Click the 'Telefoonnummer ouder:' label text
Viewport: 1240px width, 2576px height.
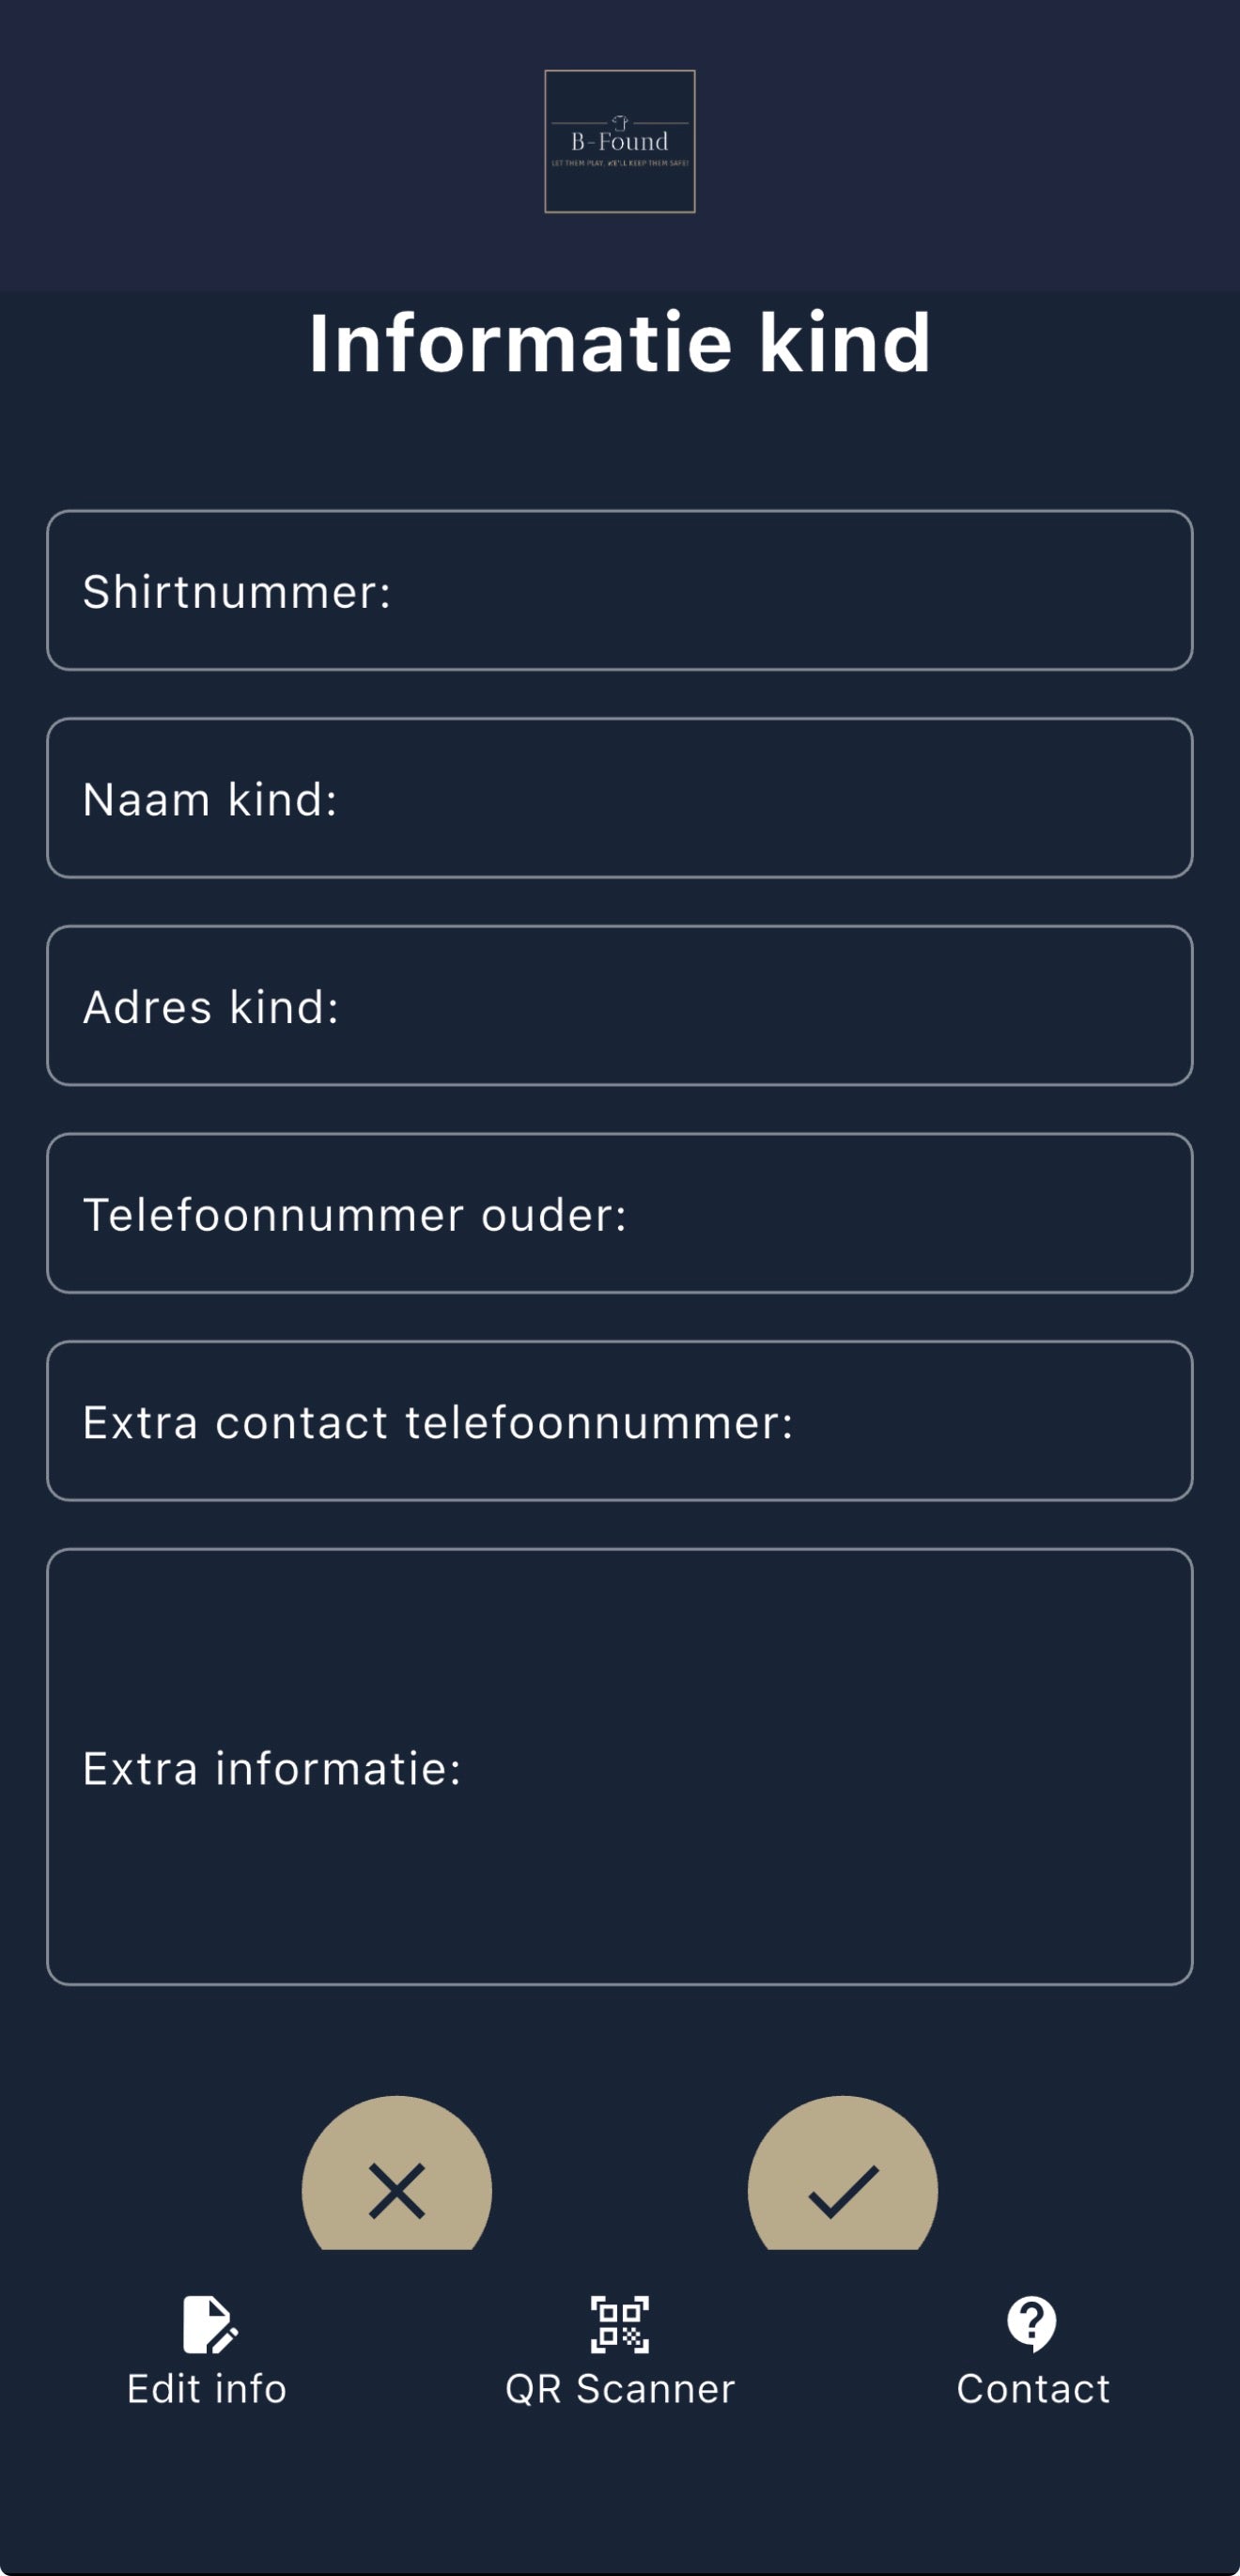355,1215
